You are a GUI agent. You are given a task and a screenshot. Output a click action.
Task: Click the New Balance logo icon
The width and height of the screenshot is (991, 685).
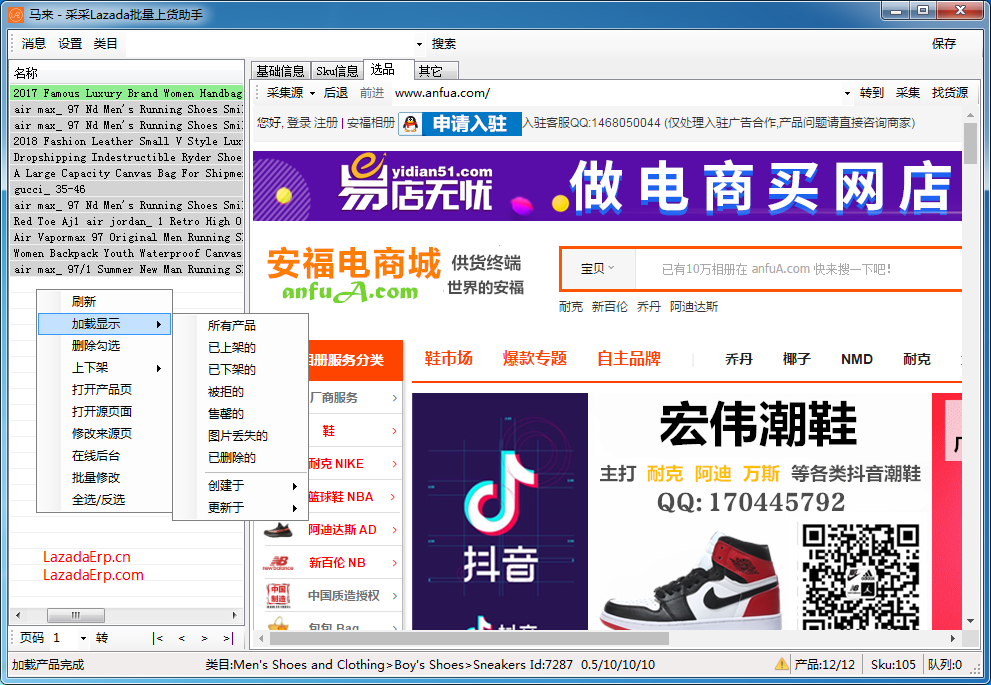pyautogui.click(x=278, y=562)
